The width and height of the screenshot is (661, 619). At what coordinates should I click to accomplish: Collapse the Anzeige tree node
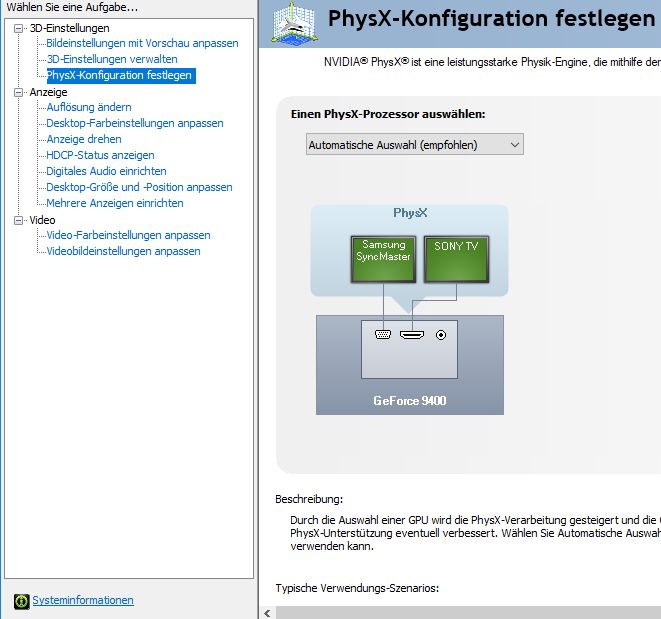coord(19,92)
